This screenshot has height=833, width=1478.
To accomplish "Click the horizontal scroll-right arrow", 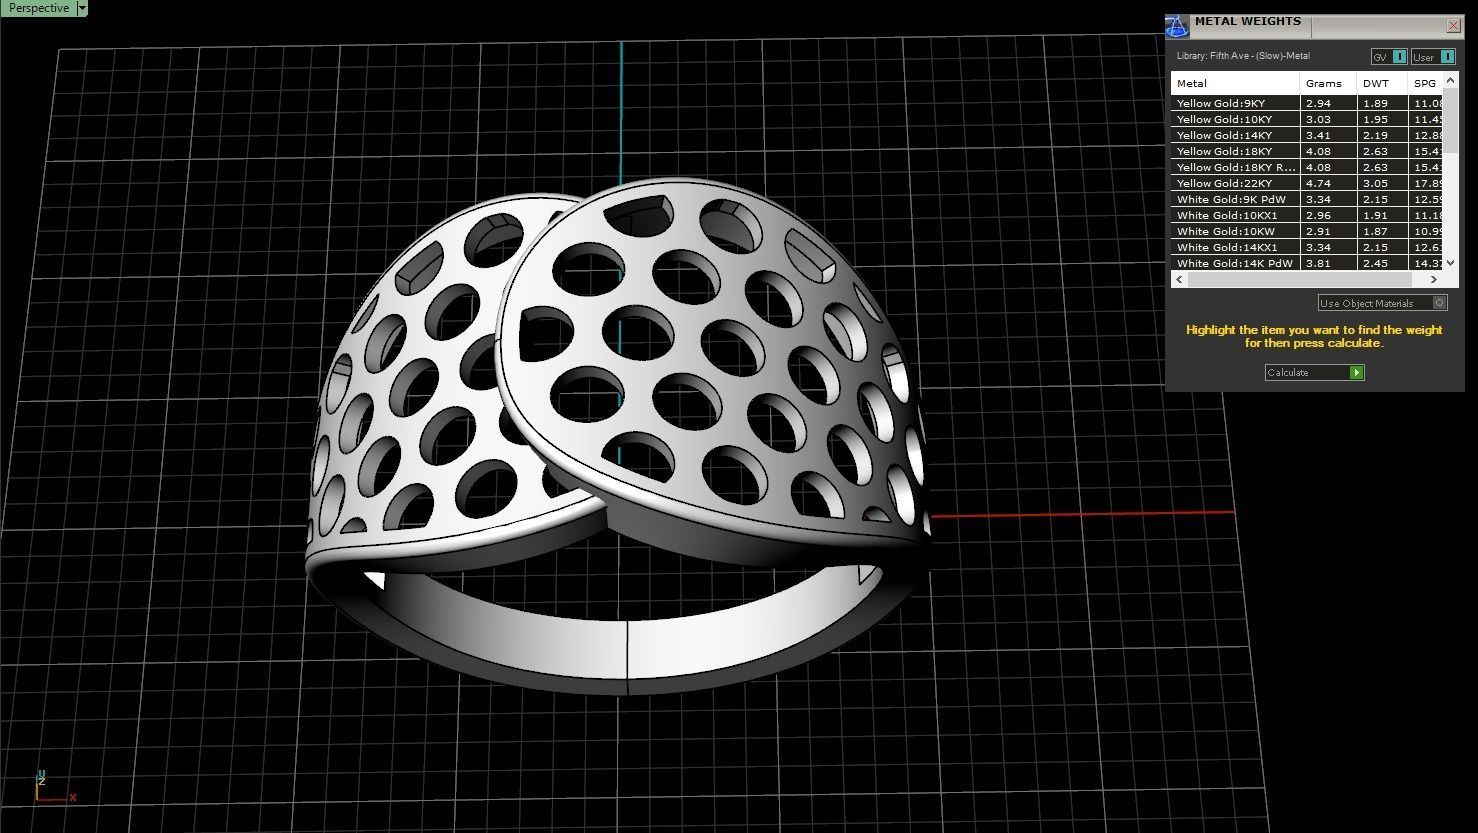I will (x=1433, y=279).
